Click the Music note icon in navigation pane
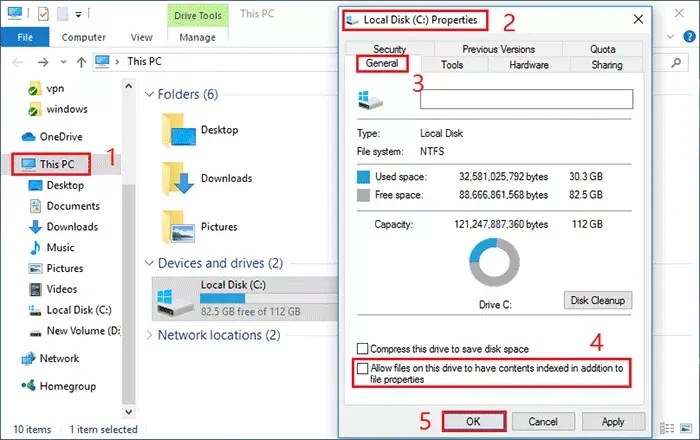The image size is (700, 440). pos(35,247)
